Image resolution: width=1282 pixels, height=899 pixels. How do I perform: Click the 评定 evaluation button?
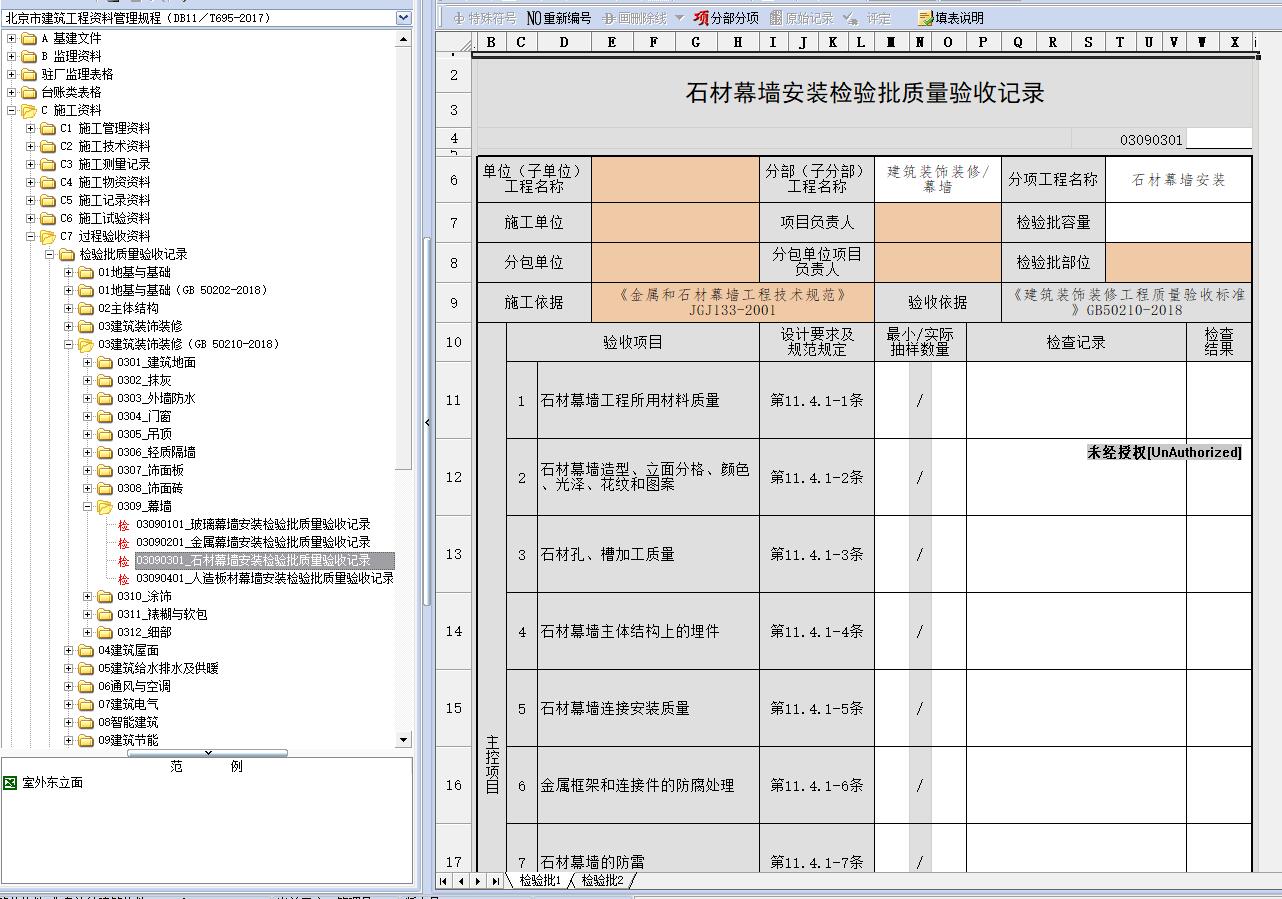[866, 18]
